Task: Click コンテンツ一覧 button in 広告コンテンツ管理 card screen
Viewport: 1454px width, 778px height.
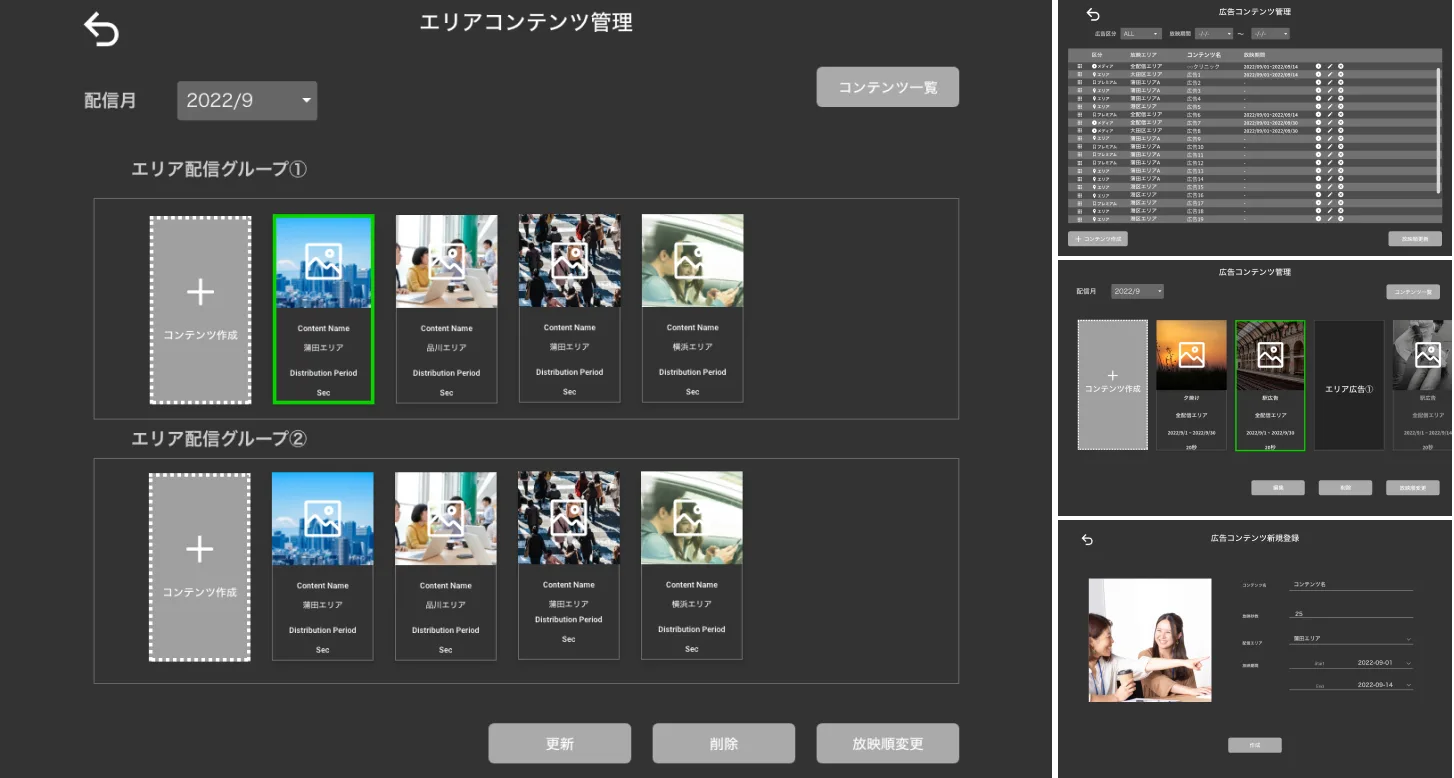Action: click(x=1412, y=292)
